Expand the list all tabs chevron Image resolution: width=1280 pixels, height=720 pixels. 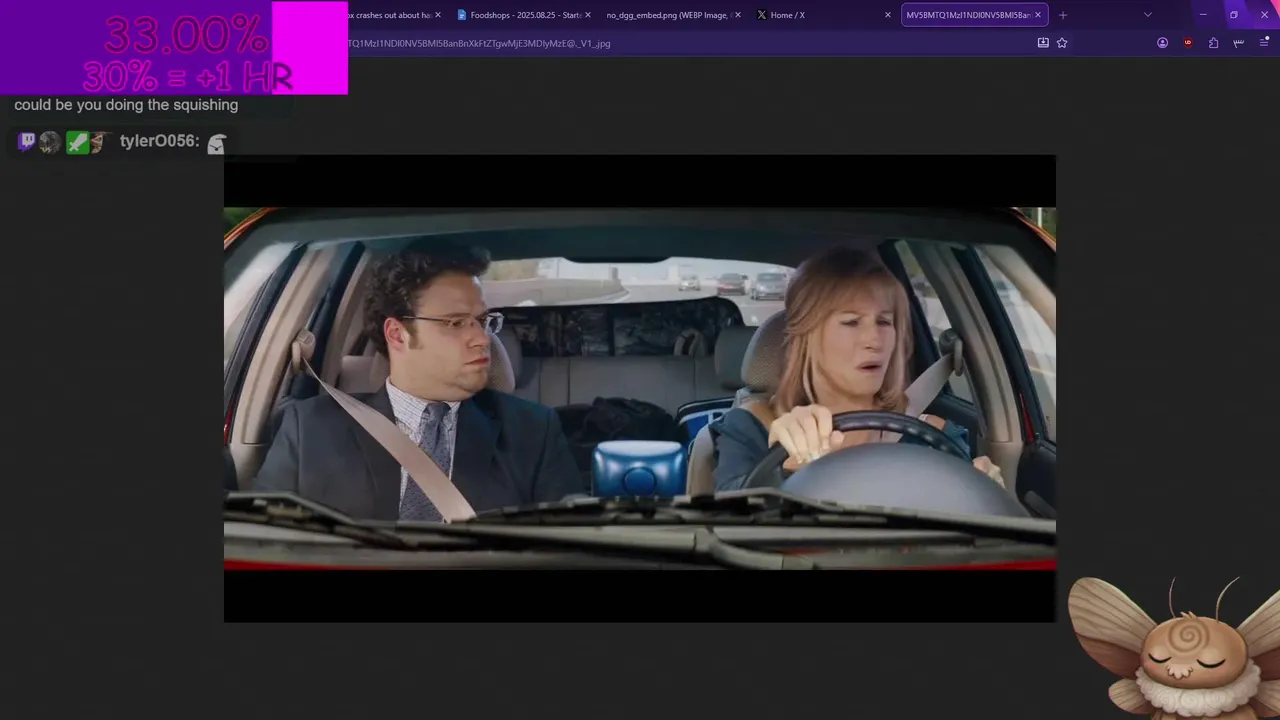(1148, 15)
